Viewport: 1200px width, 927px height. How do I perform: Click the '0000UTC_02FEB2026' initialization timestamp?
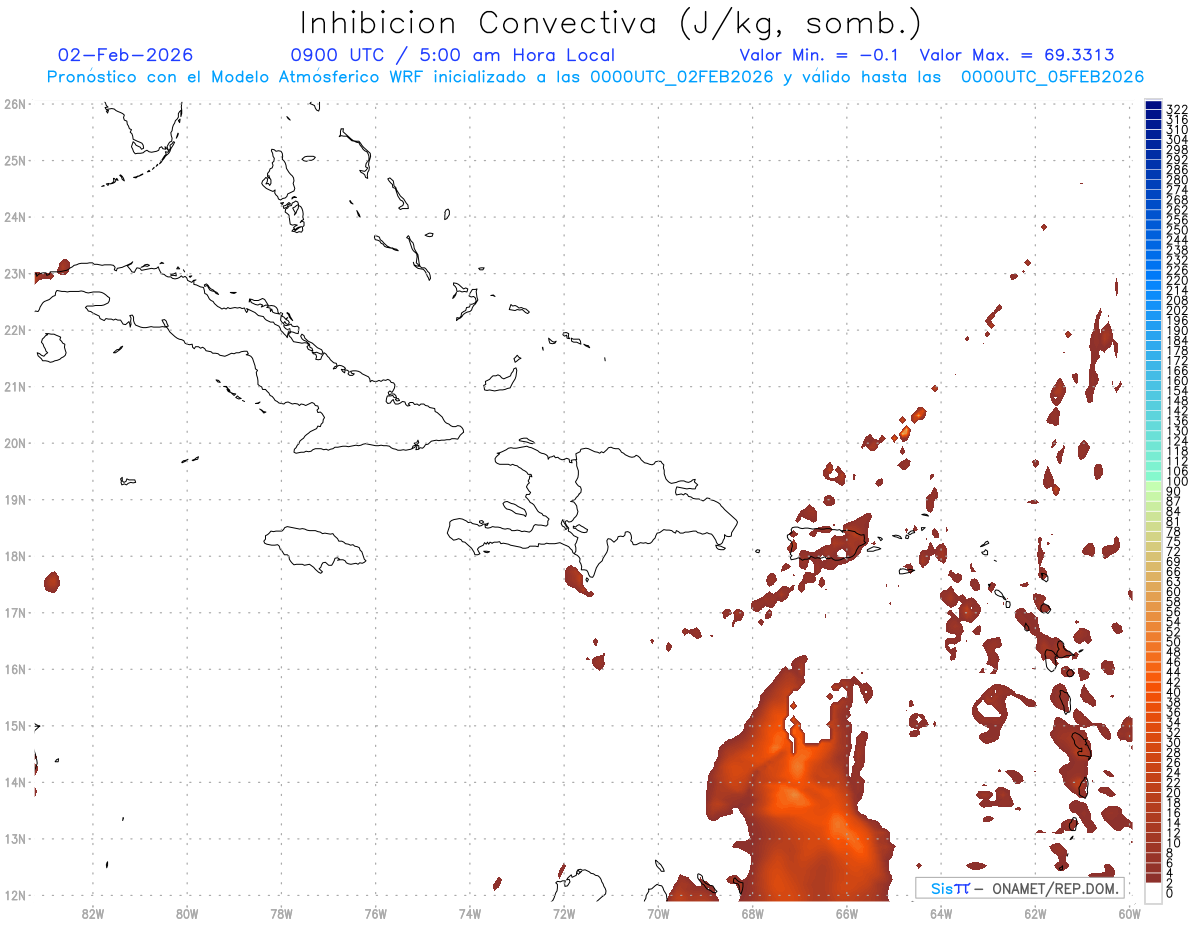pos(682,77)
